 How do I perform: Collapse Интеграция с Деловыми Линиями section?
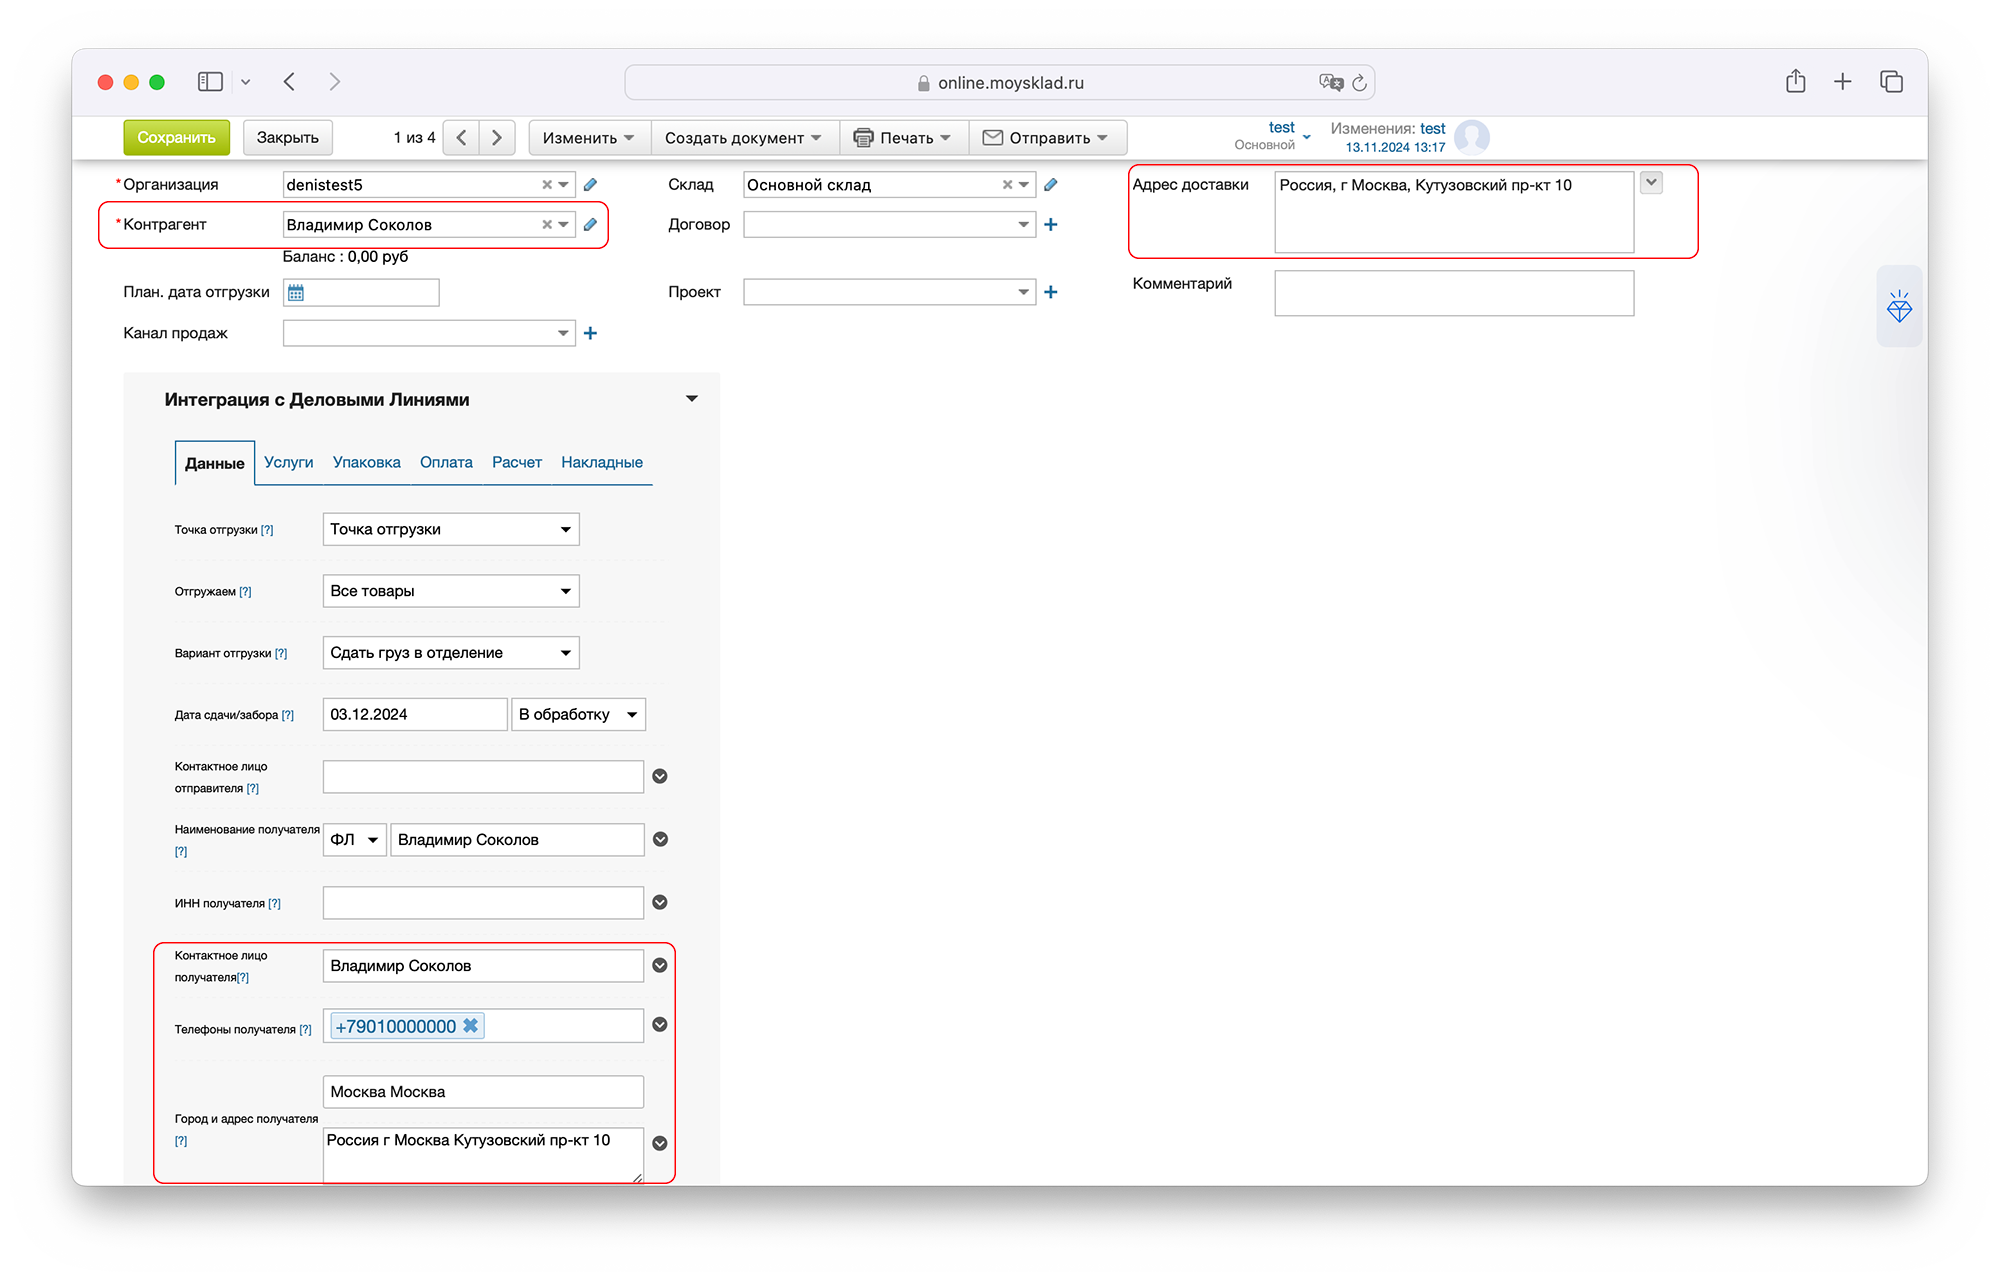coord(691,399)
